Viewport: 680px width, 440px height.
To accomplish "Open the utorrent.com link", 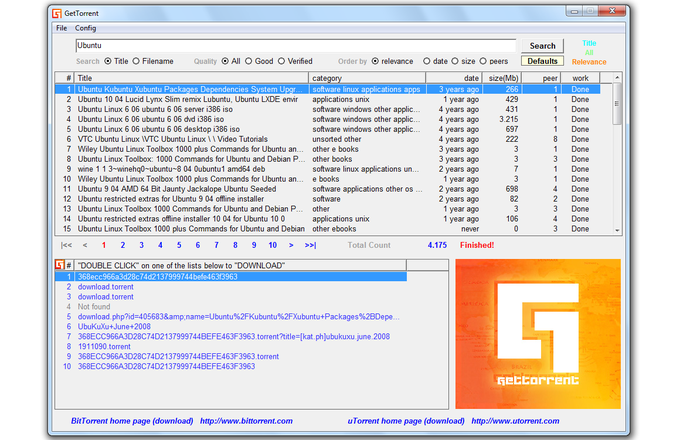I will 515,421.
